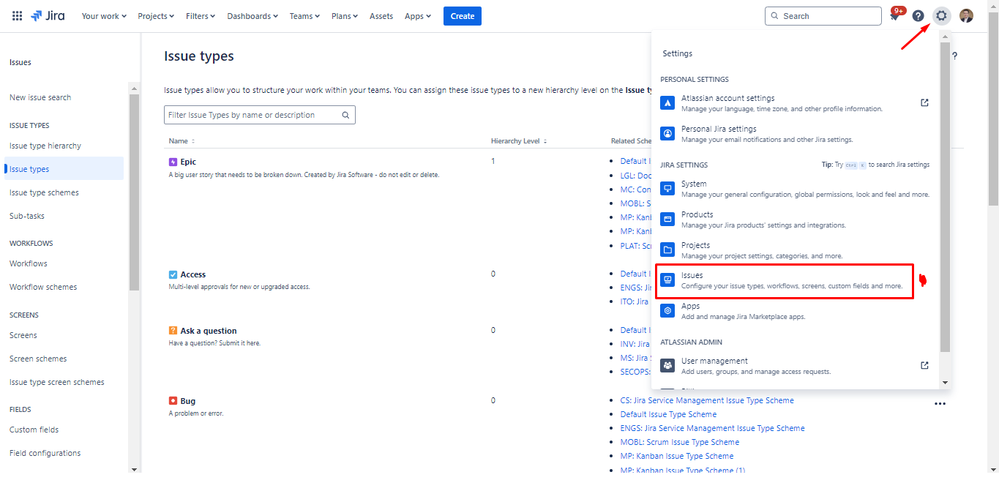Click the blue Create button

click(463, 16)
